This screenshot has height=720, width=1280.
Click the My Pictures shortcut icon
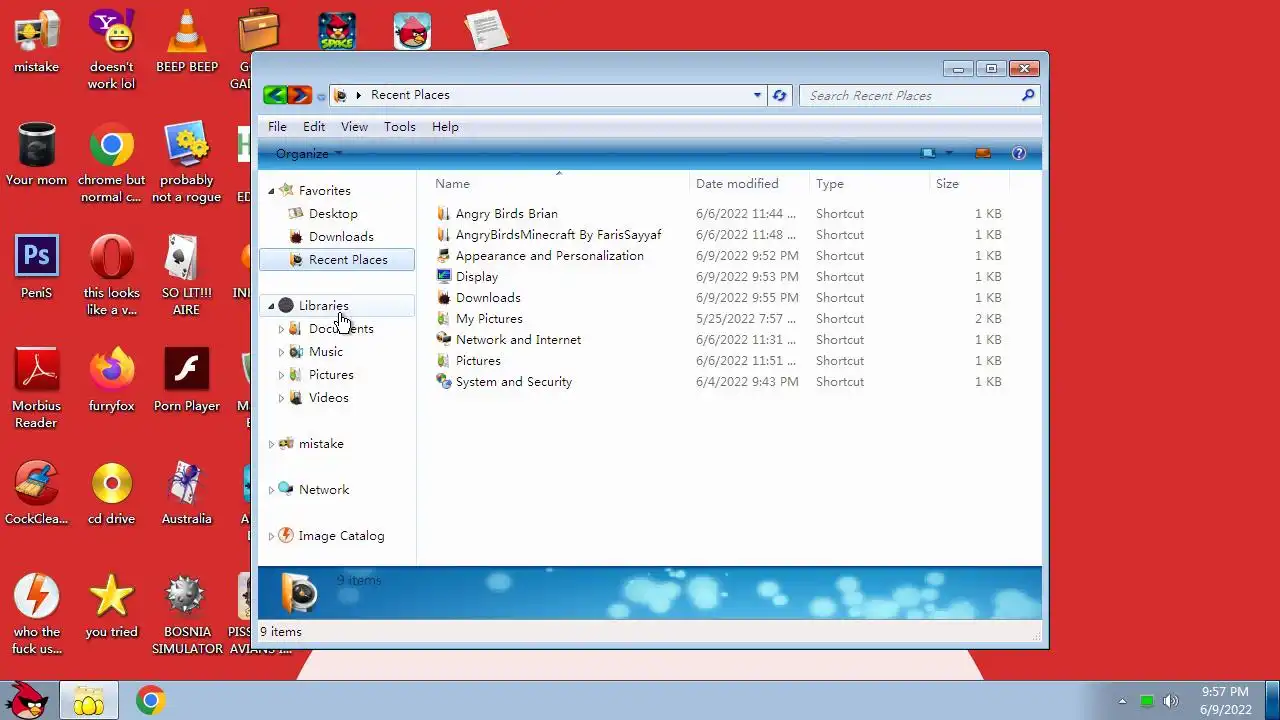pos(444,318)
